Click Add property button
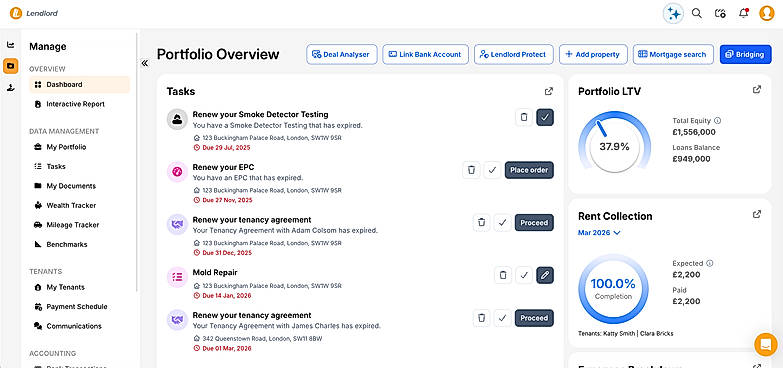The height and width of the screenshot is (368, 783). (x=593, y=54)
